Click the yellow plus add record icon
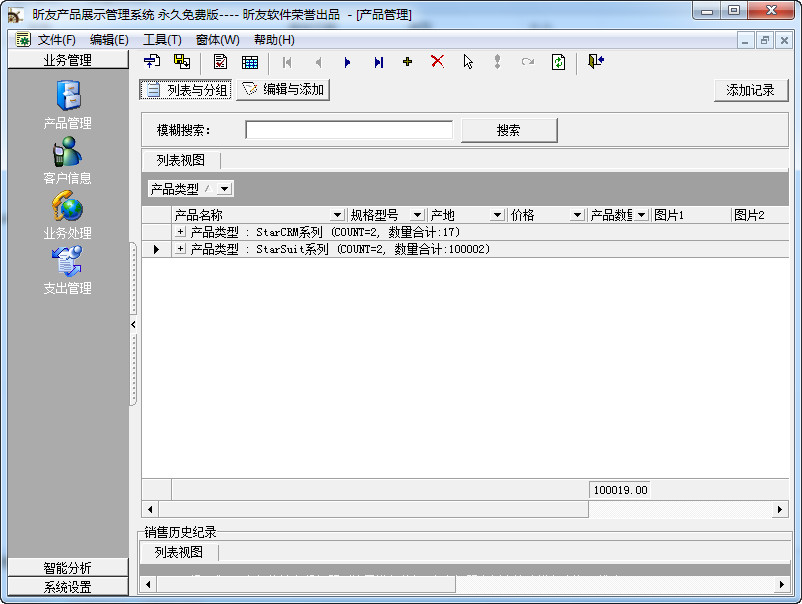The image size is (802, 604). (x=408, y=62)
